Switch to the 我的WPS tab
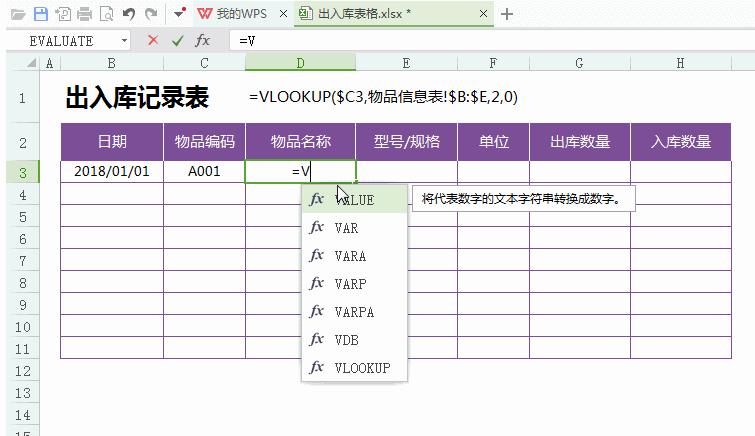The height and width of the screenshot is (436, 755). click(x=241, y=14)
